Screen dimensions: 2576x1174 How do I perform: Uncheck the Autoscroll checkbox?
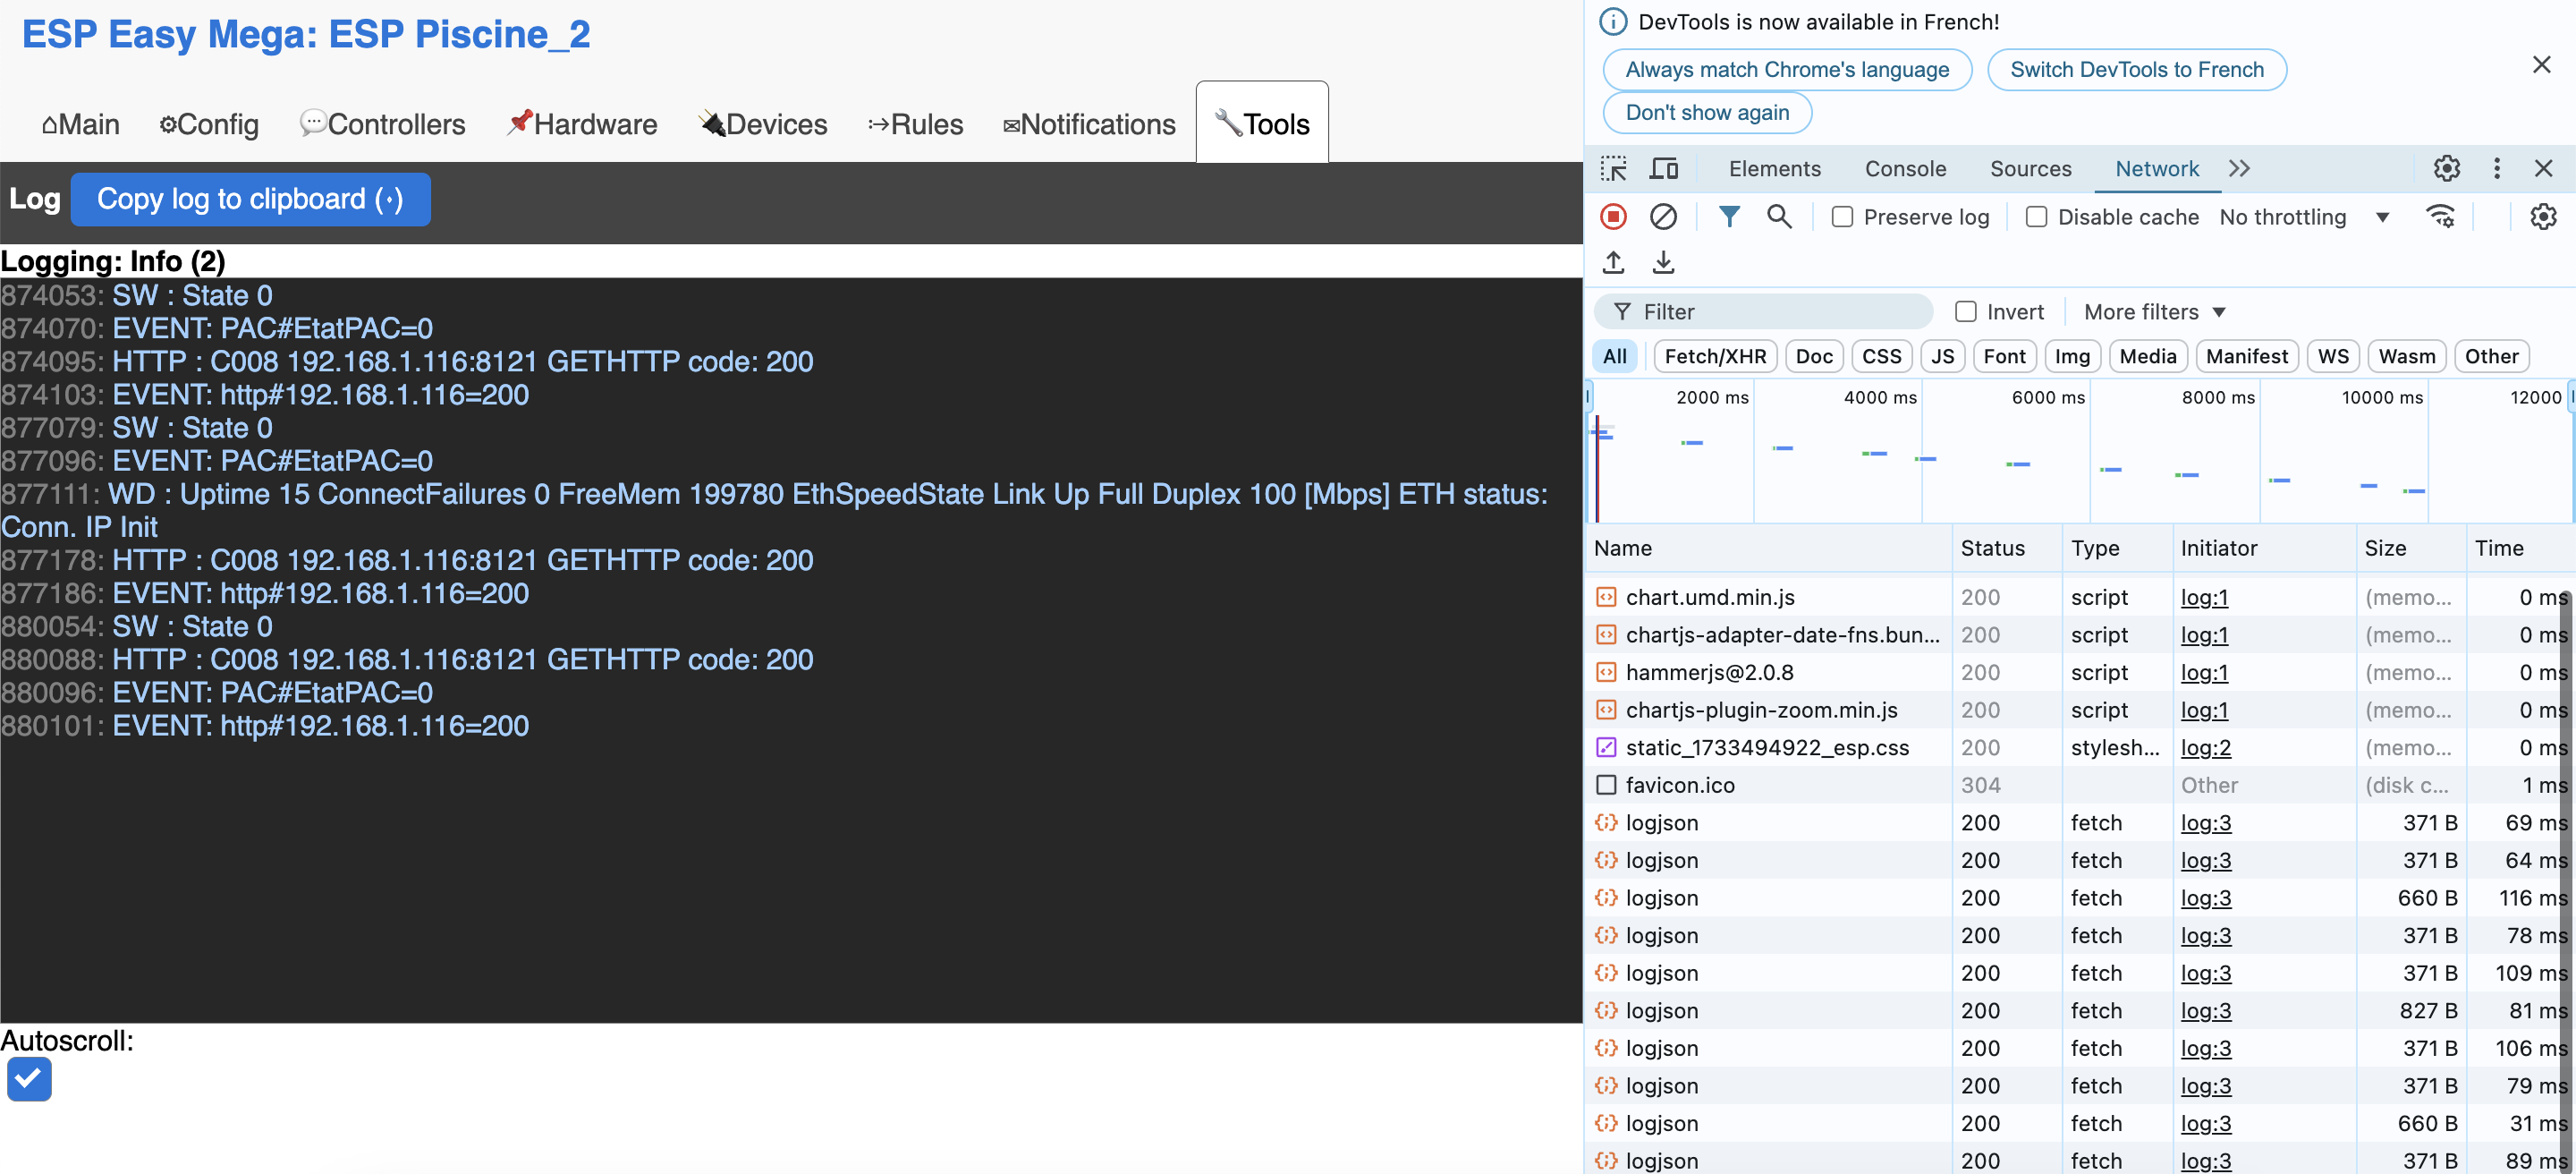(x=29, y=1078)
